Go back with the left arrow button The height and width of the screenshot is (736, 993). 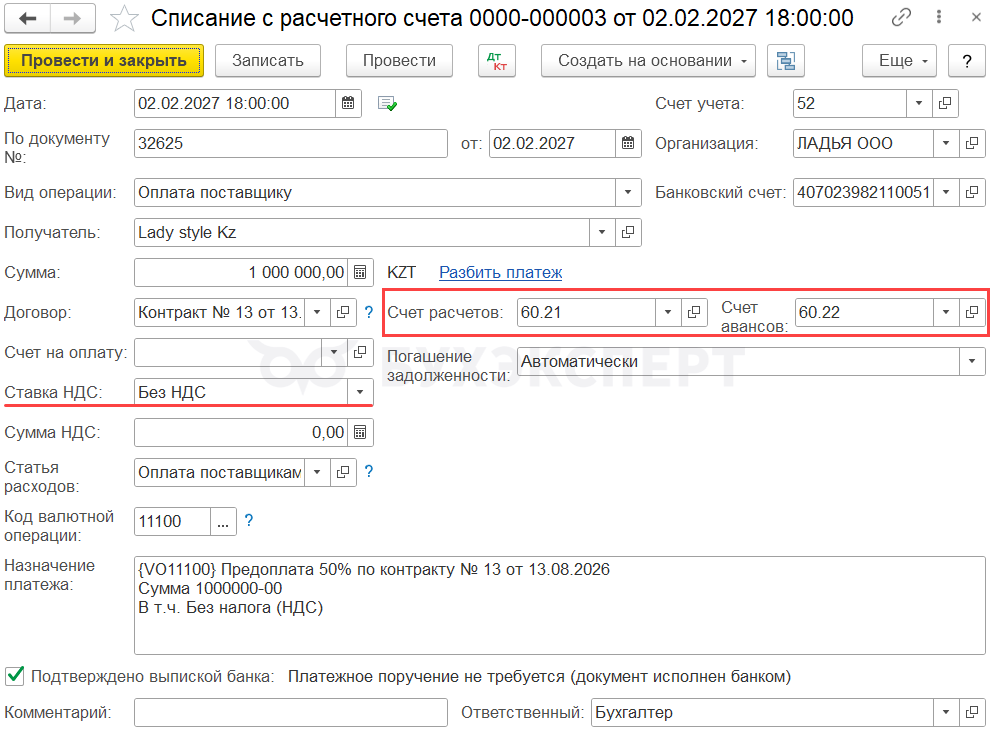[27, 18]
